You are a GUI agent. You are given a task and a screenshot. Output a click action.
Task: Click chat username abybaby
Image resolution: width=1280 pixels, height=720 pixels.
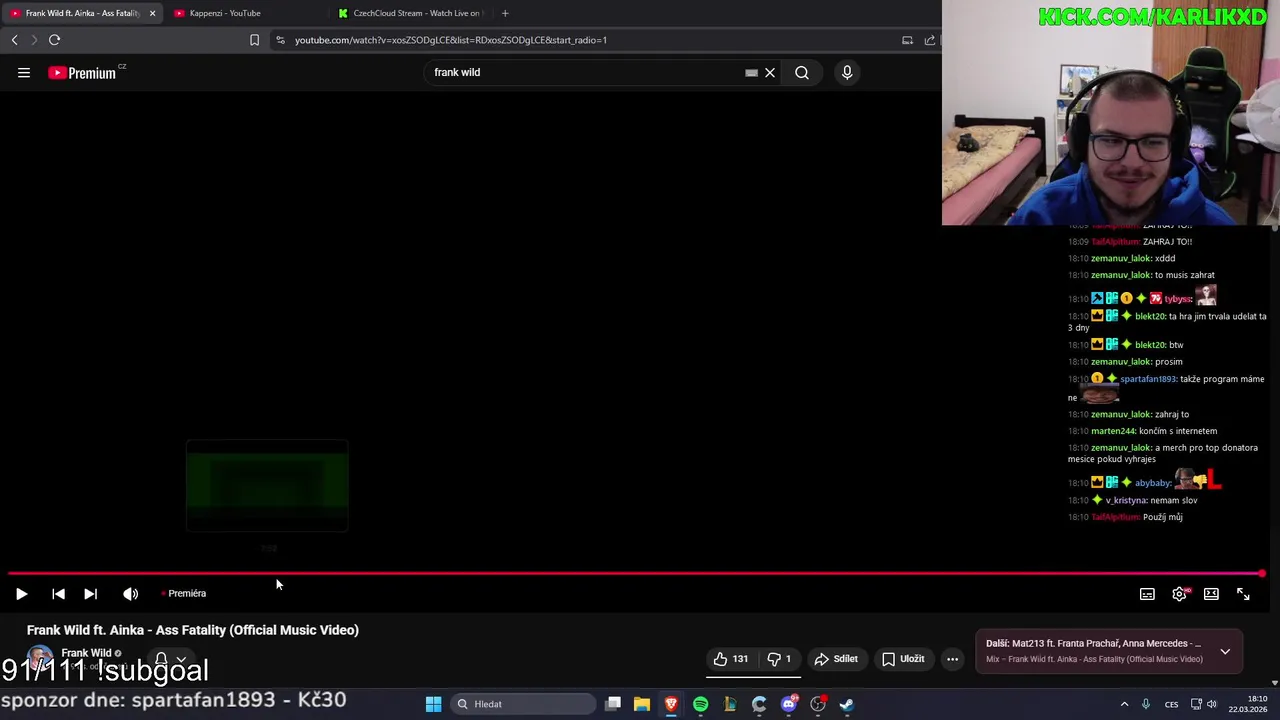(1153, 483)
